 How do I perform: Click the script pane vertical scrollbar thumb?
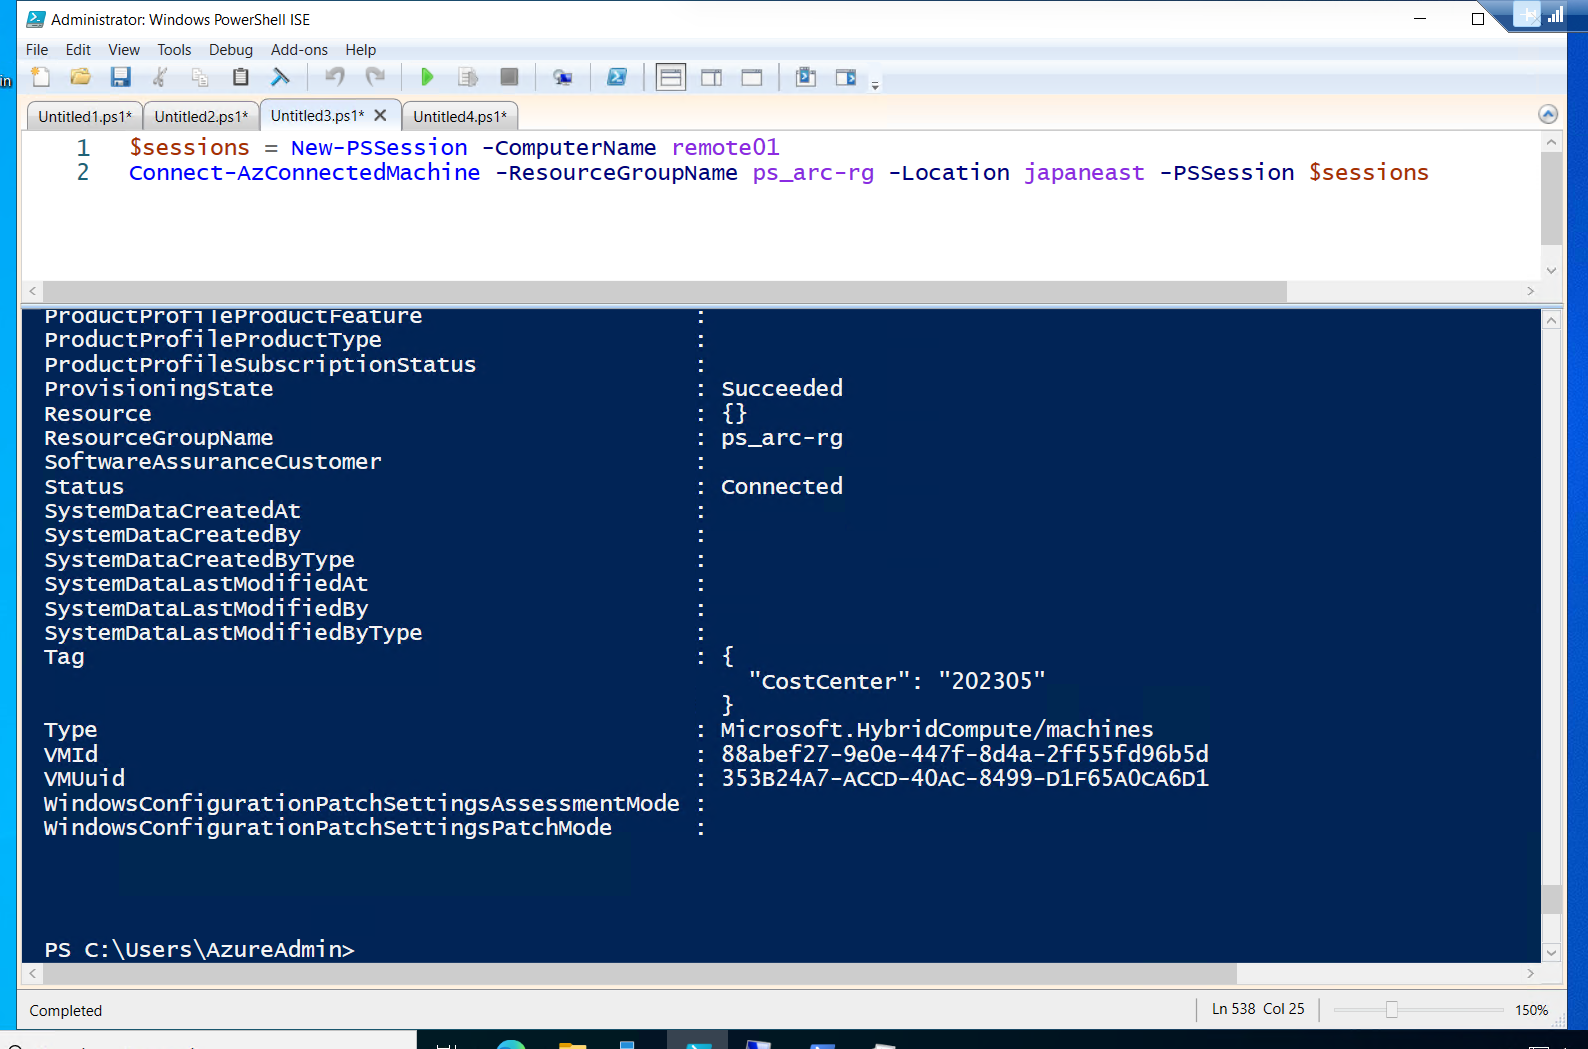pos(1551,198)
